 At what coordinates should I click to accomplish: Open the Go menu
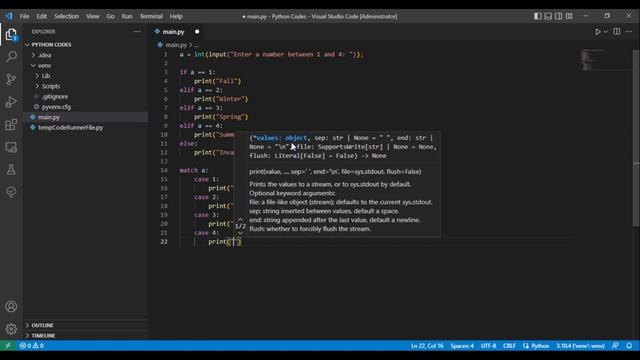[x=110, y=16]
